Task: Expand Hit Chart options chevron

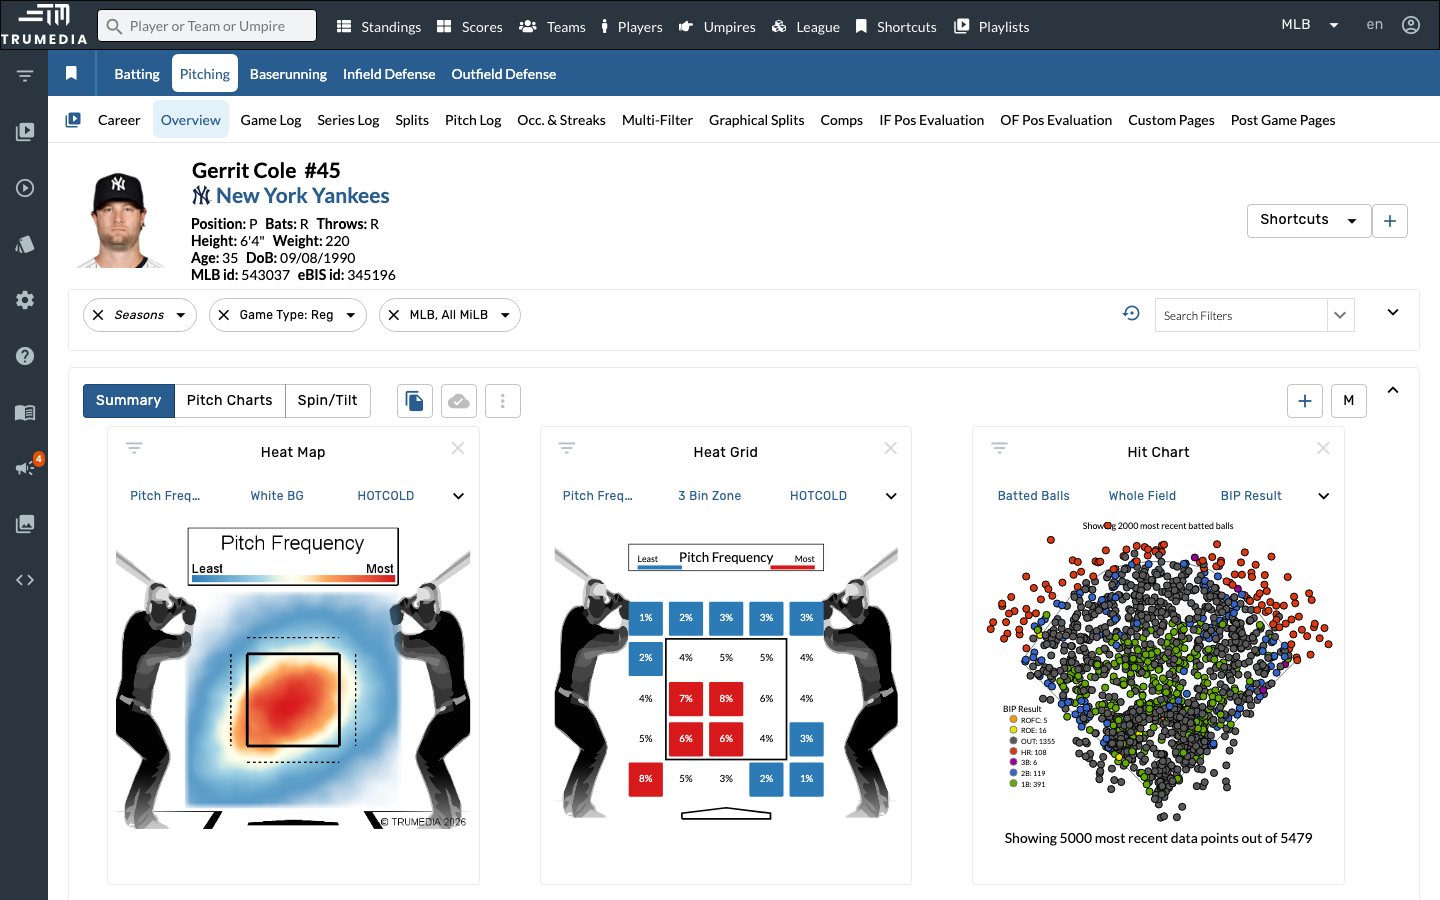Action: [1323, 496]
